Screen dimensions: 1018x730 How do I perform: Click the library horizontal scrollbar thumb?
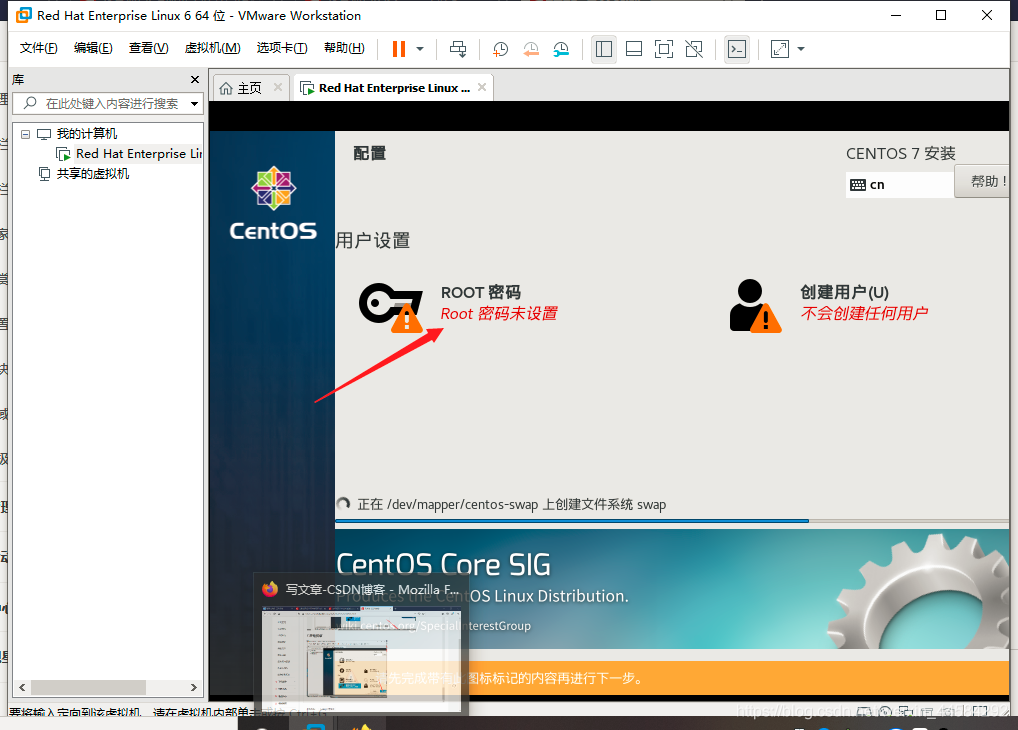[88, 687]
